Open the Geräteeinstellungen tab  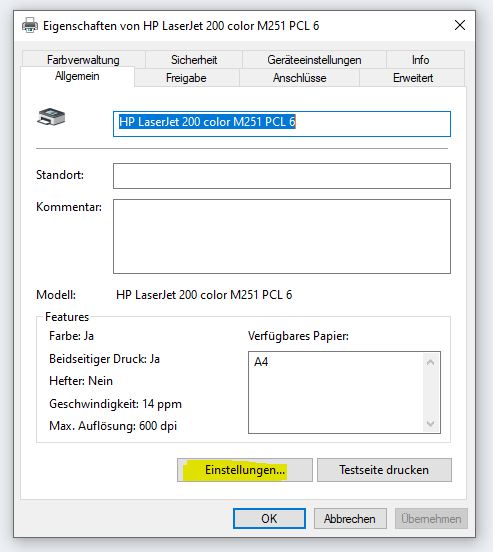(314, 59)
